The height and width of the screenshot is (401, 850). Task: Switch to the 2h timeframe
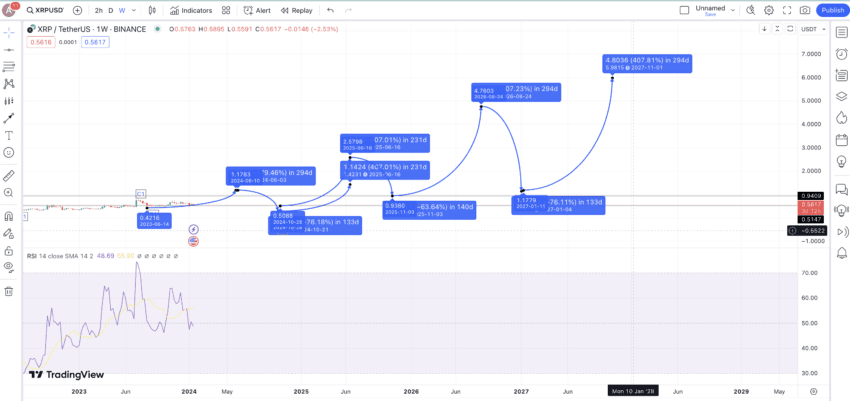99,10
